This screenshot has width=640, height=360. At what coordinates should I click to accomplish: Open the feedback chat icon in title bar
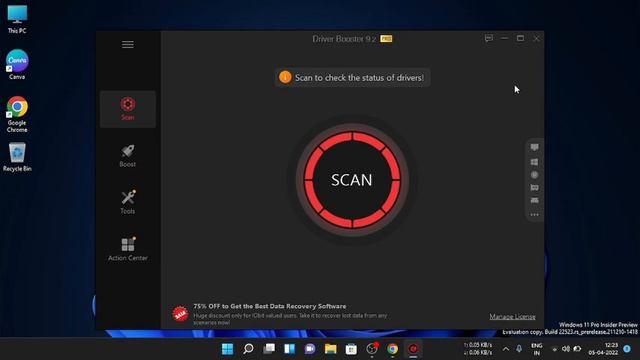pyautogui.click(x=489, y=38)
